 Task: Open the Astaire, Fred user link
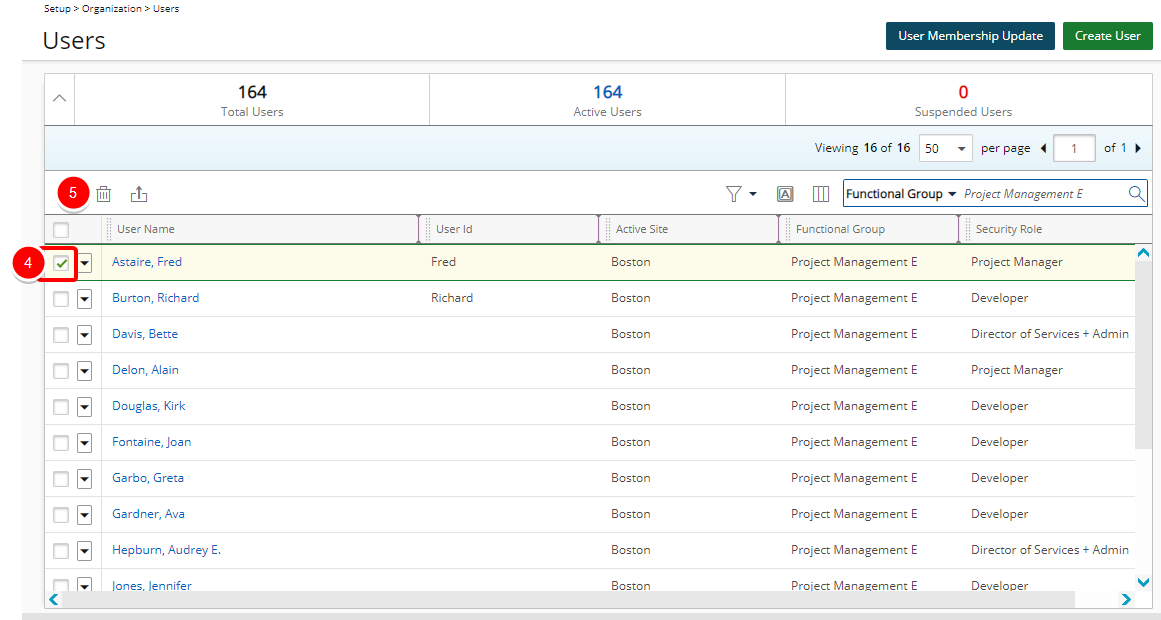(x=147, y=261)
